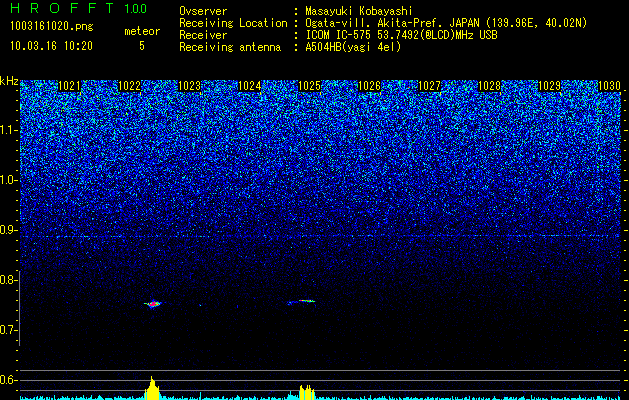Image resolution: width=629 pixels, height=400 pixels.
Task: Click the 'Receiver' field label
Action: (203, 35)
